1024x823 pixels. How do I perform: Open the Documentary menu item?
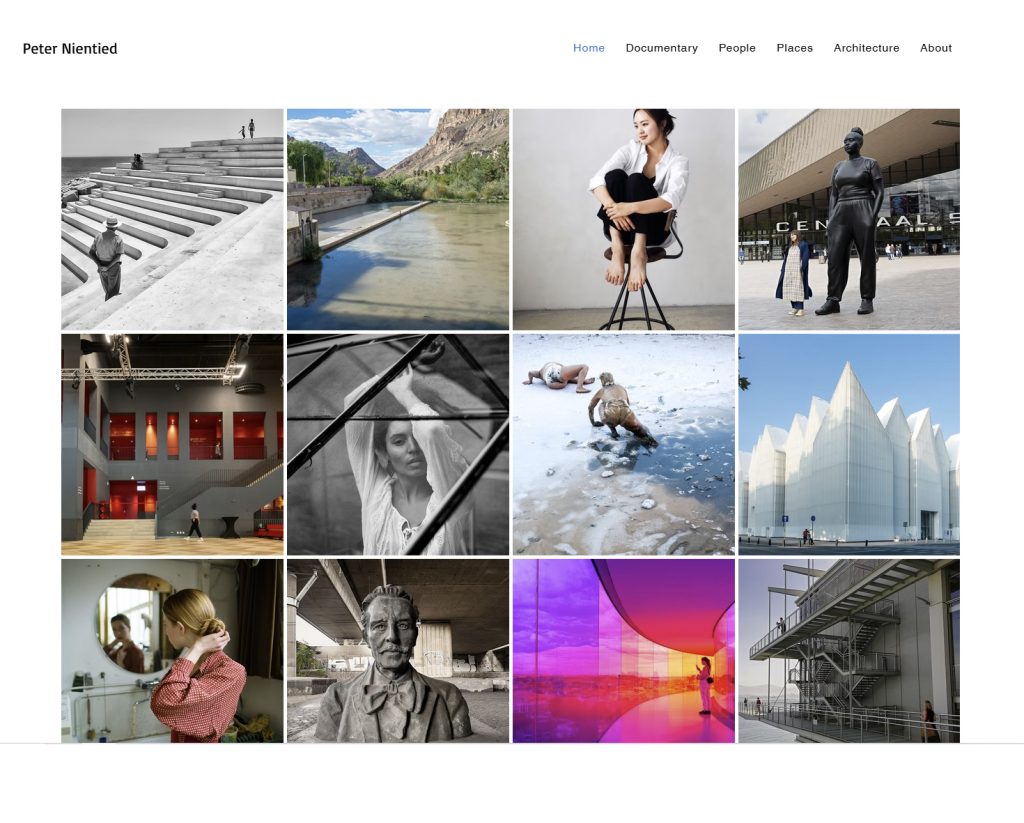click(662, 48)
